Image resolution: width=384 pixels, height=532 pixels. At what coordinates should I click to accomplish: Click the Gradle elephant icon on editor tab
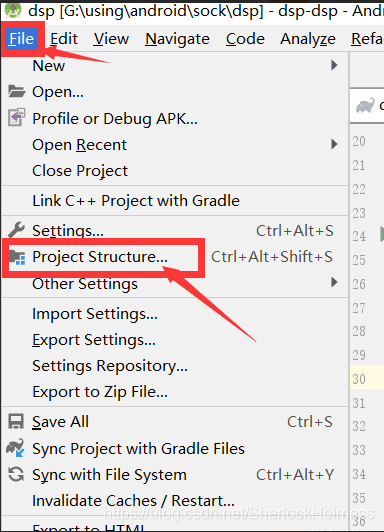(x=365, y=106)
